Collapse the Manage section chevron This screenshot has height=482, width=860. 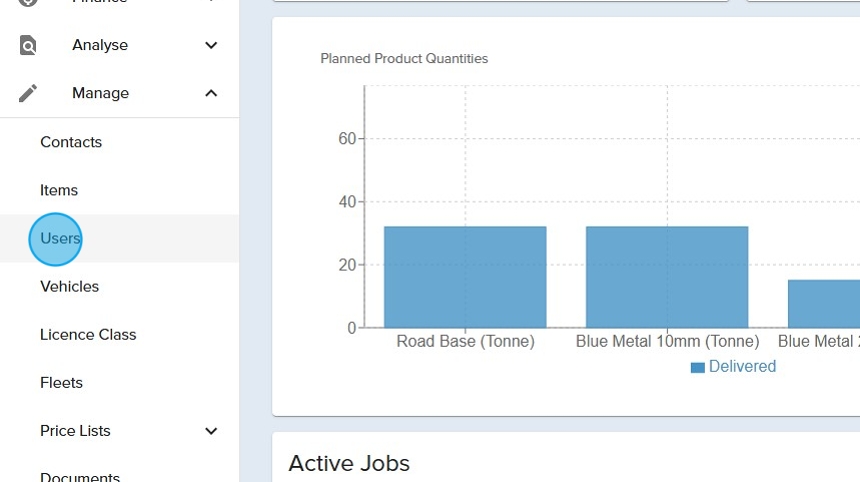coord(211,93)
